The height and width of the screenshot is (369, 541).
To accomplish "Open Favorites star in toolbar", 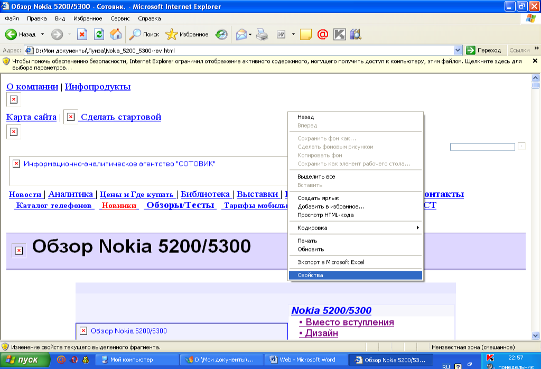I will click(x=171, y=34).
